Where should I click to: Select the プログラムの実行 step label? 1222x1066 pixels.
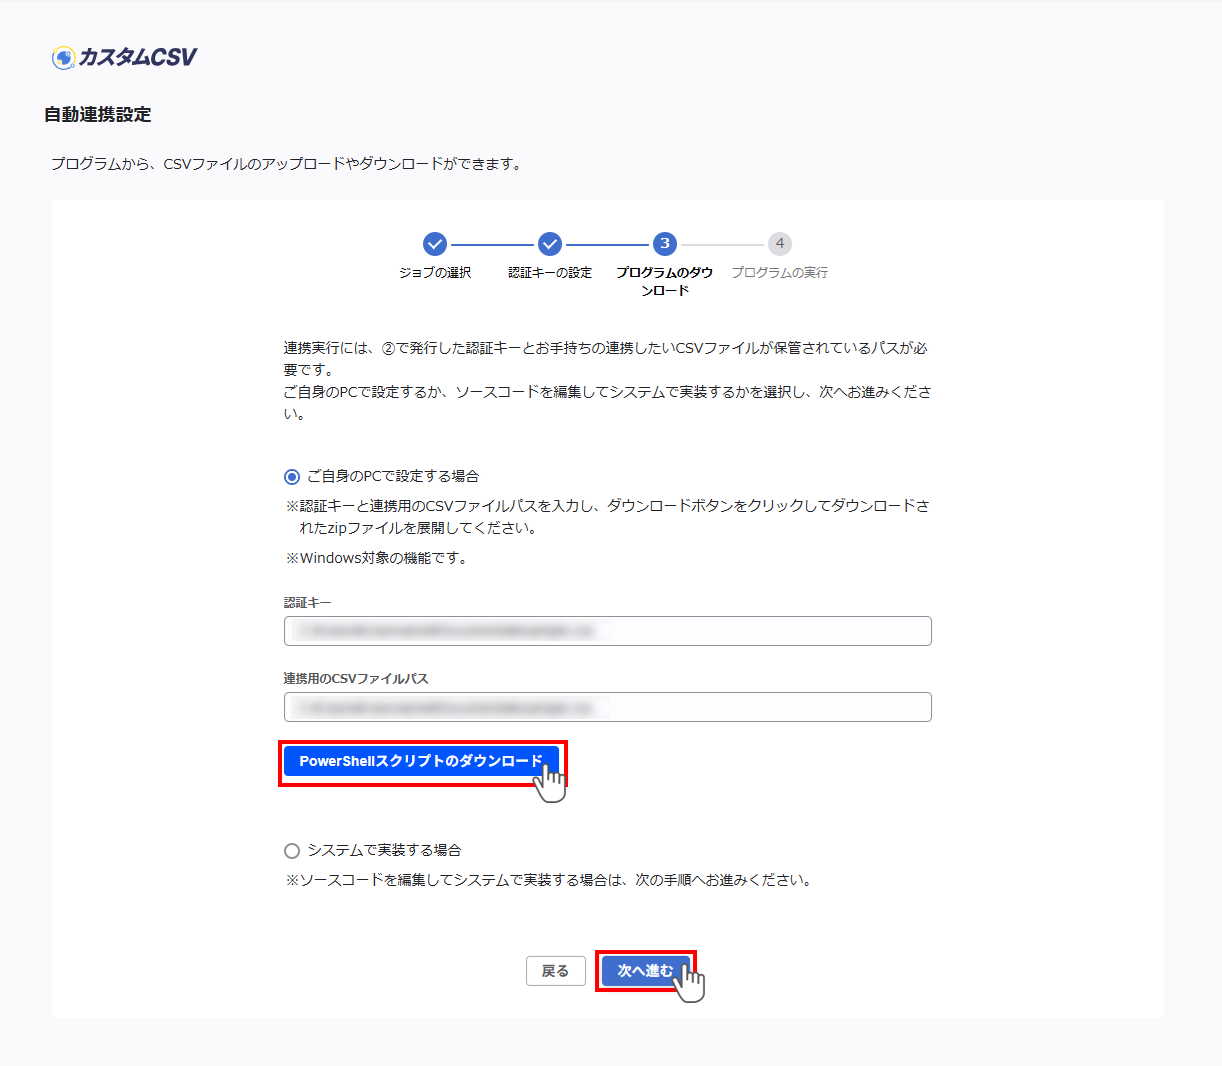click(780, 272)
